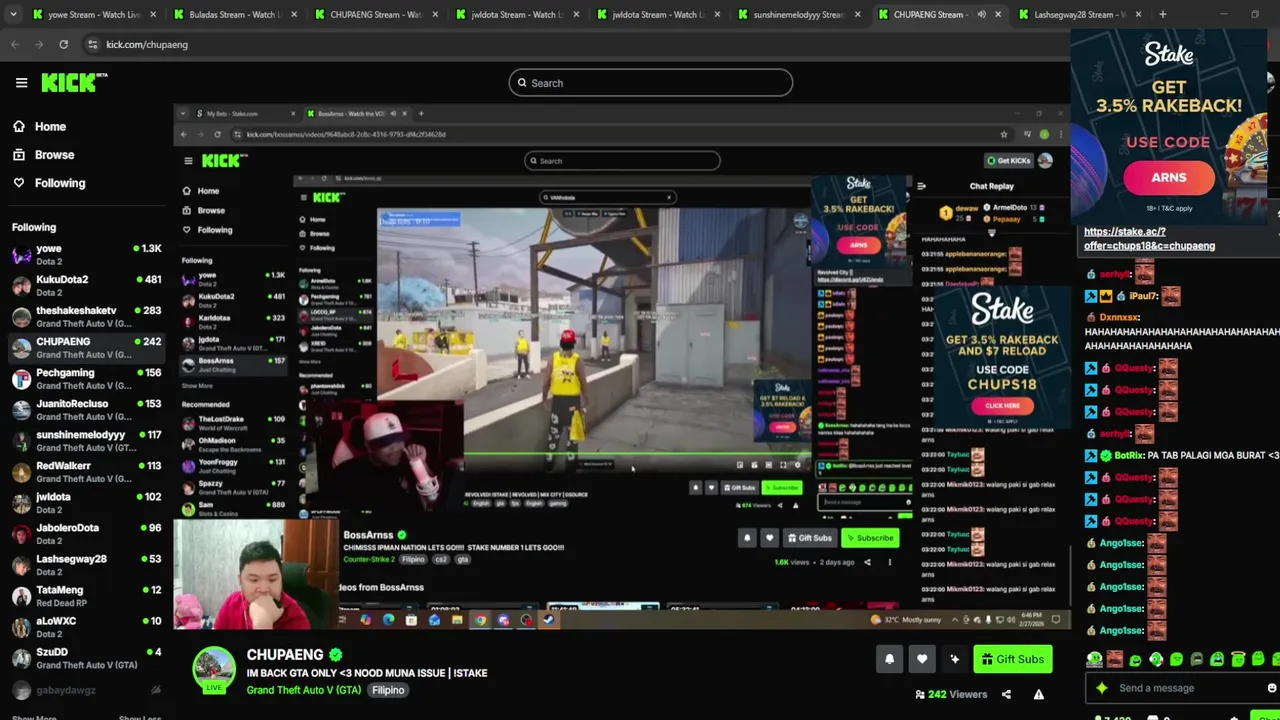The width and height of the screenshot is (1280, 720).
Task: Open sunshinemelodyyy channel in sidebar list
Action: pos(86,440)
